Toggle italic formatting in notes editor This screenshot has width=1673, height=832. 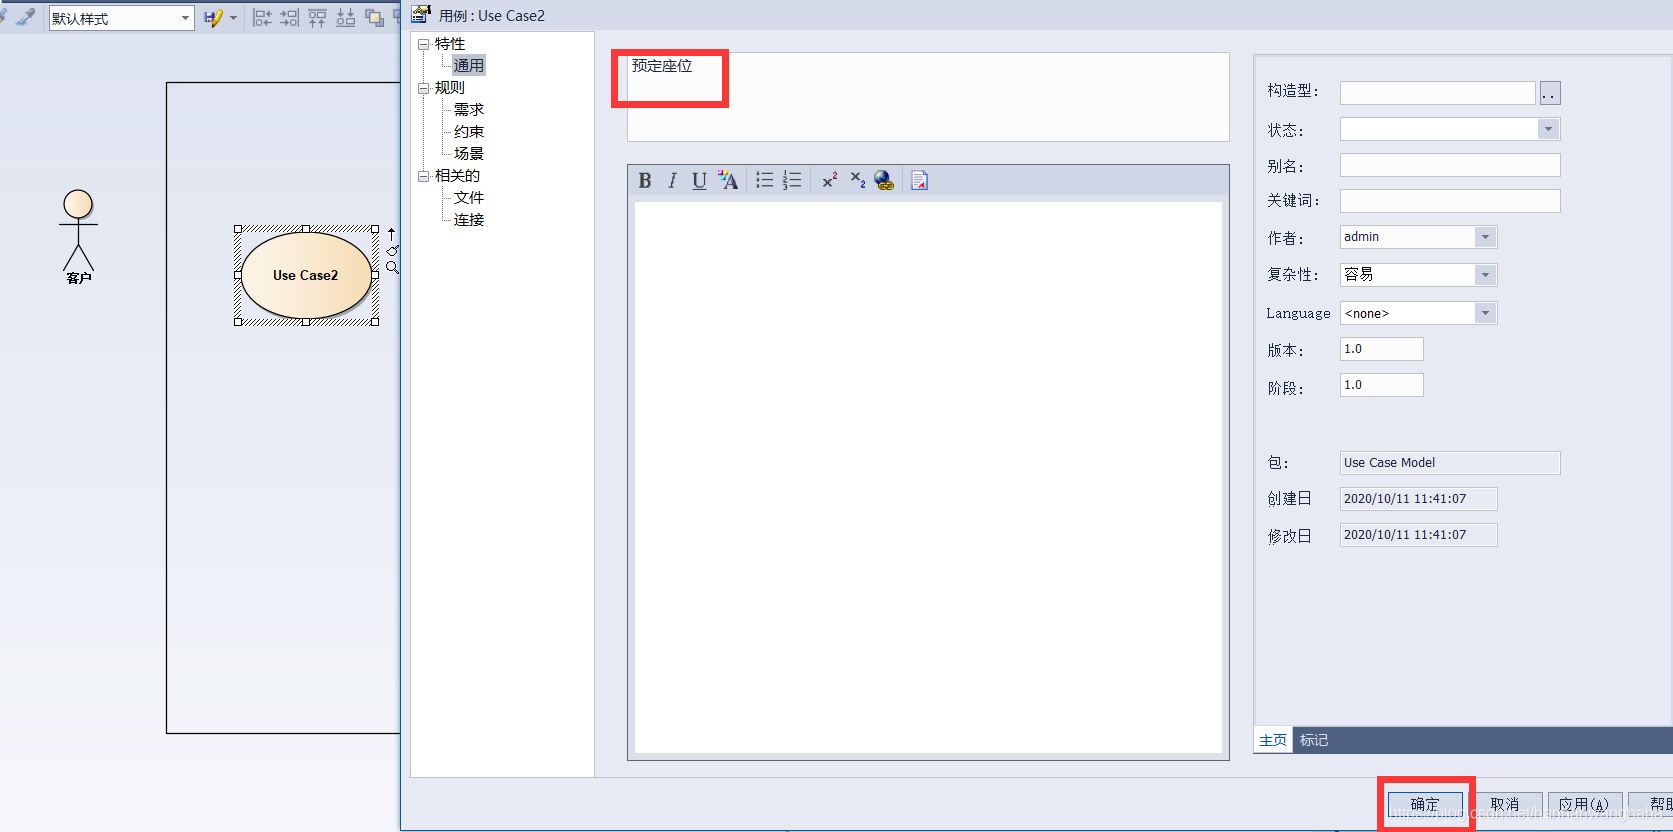tap(672, 180)
